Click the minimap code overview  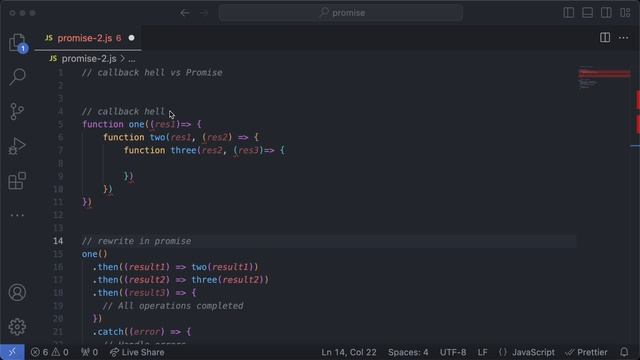(x=604, y=78)
